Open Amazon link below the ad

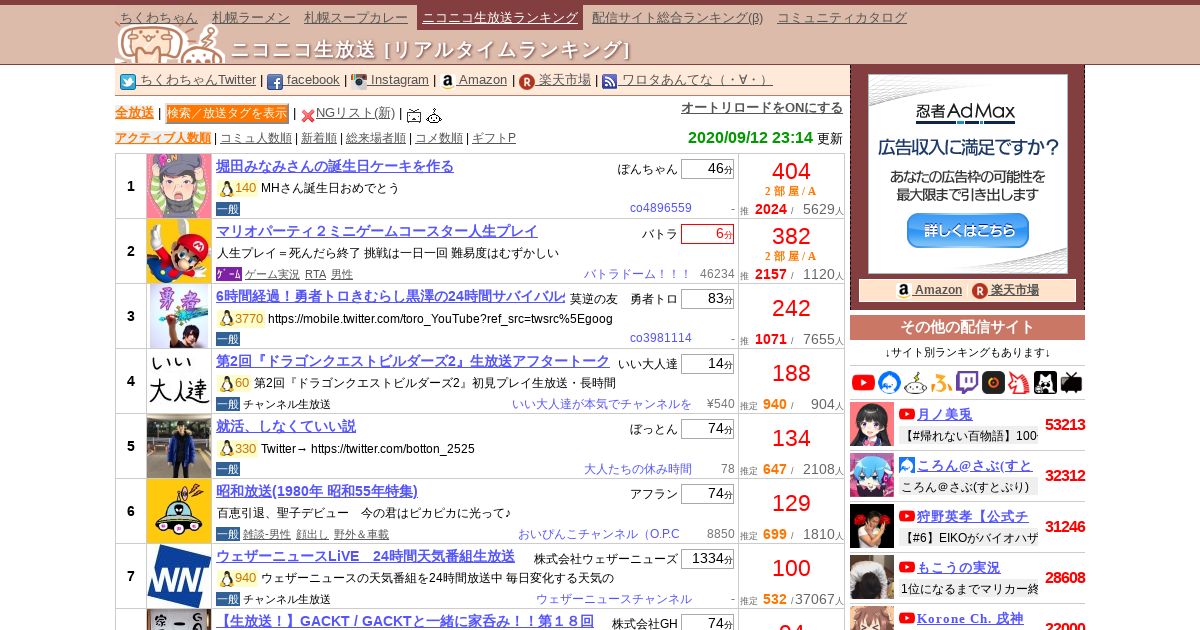[x=930, y=290]
